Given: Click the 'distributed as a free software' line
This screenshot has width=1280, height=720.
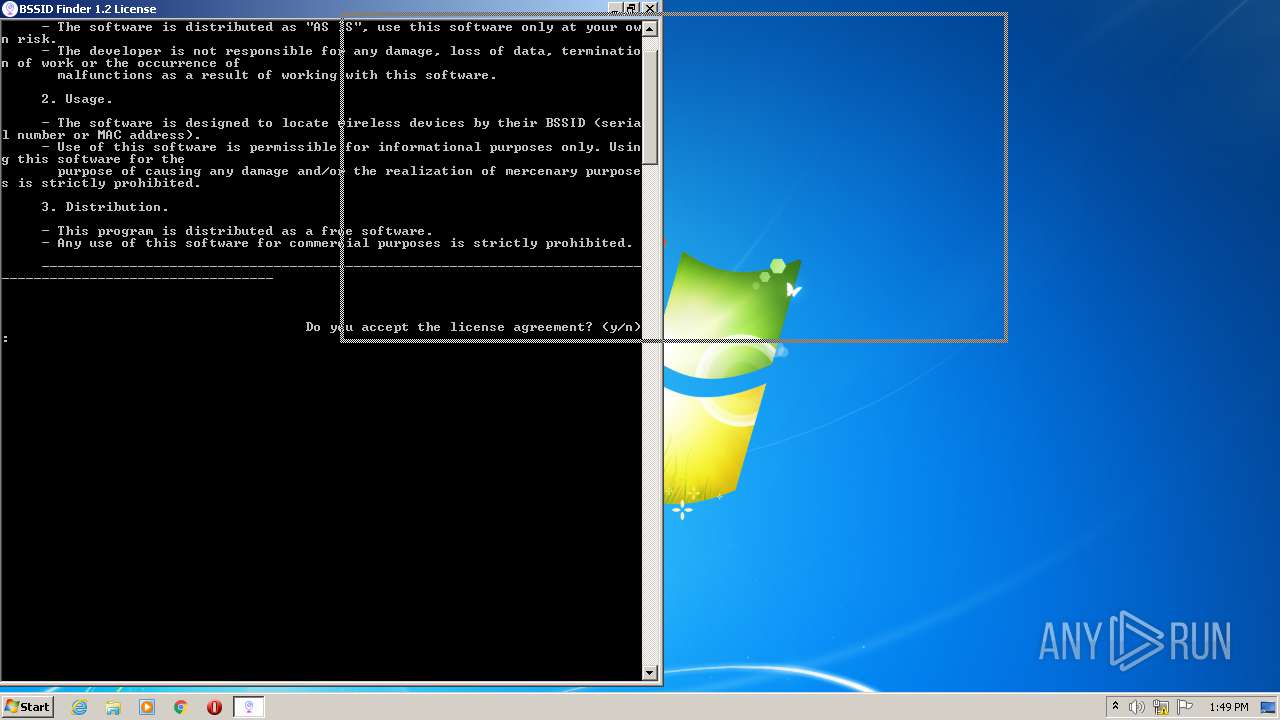Looking at the screenshot, I should 238,231.
